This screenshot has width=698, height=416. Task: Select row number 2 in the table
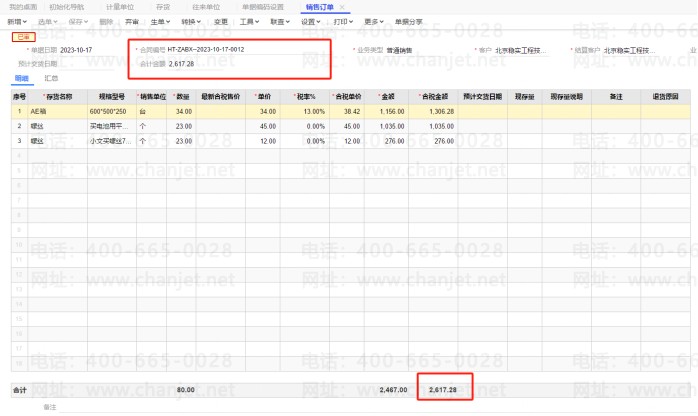(x=19, y=126)
